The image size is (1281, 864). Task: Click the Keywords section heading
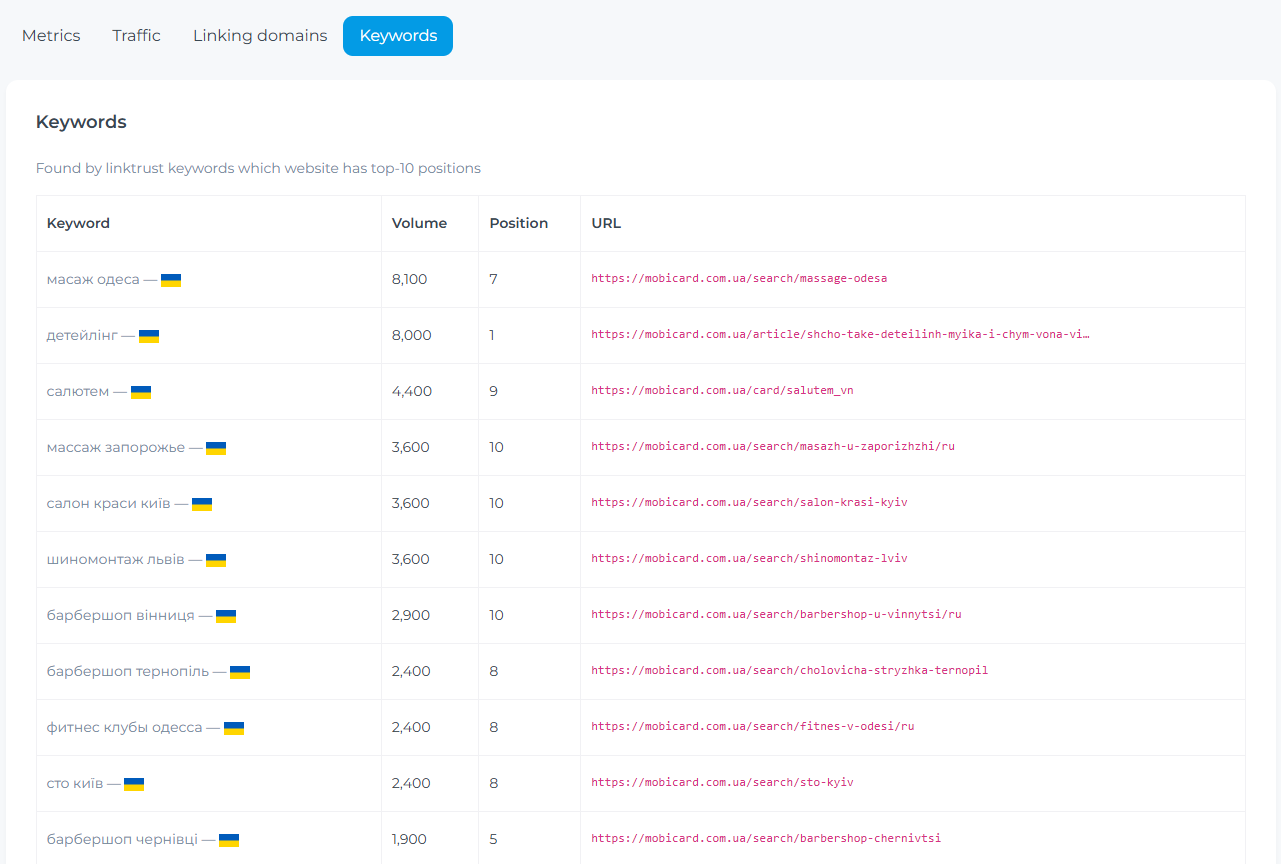81,123
